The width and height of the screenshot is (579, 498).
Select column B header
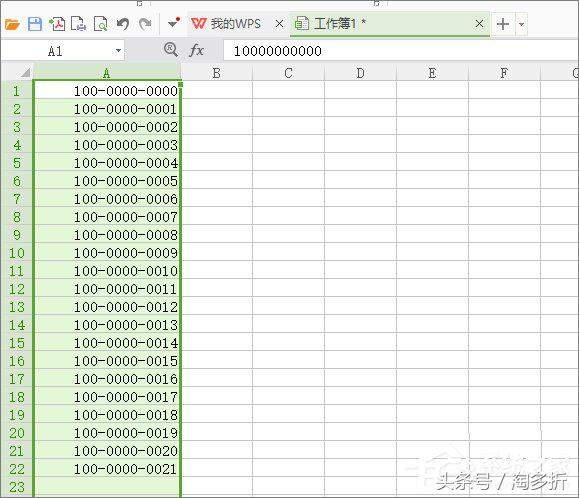pyautogui.click(x=217, y=72)
